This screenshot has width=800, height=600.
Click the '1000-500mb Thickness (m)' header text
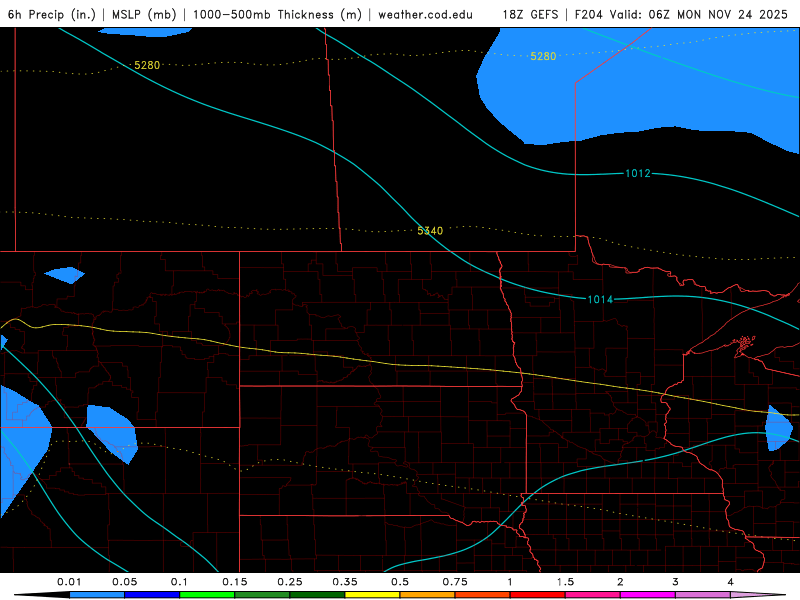277,14
